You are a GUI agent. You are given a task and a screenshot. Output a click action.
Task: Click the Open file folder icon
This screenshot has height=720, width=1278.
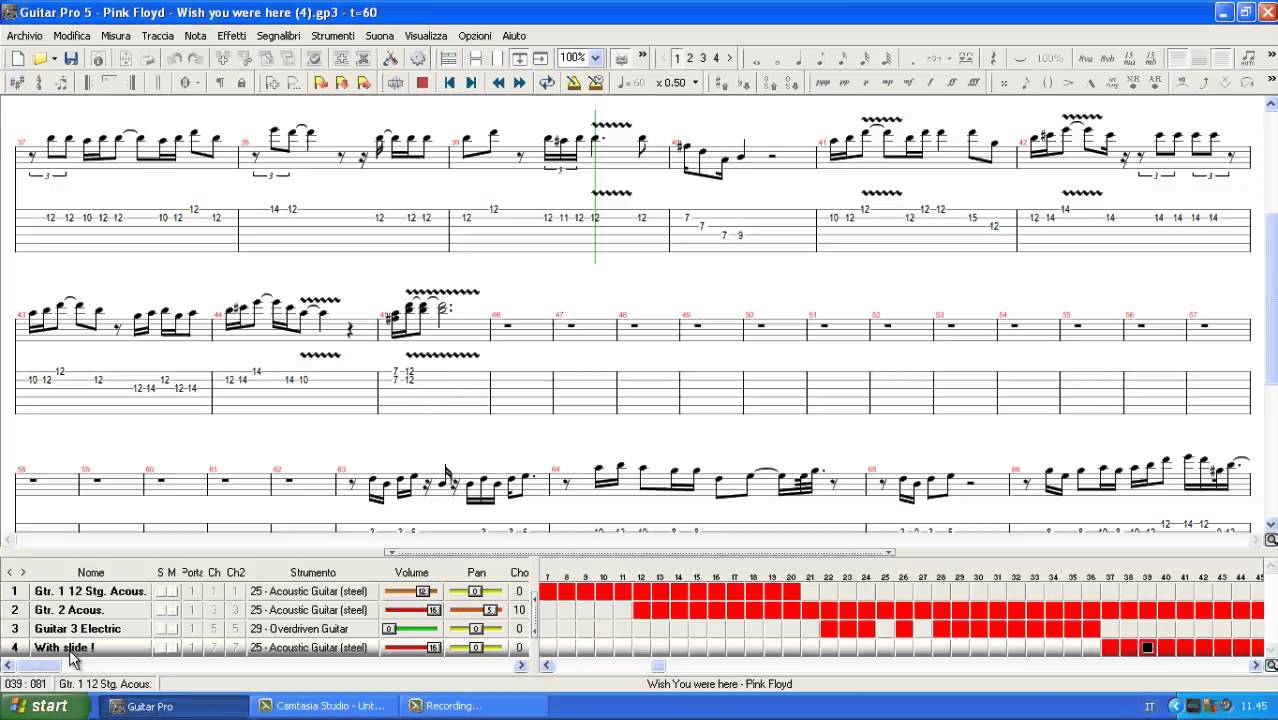pos(39,58)
